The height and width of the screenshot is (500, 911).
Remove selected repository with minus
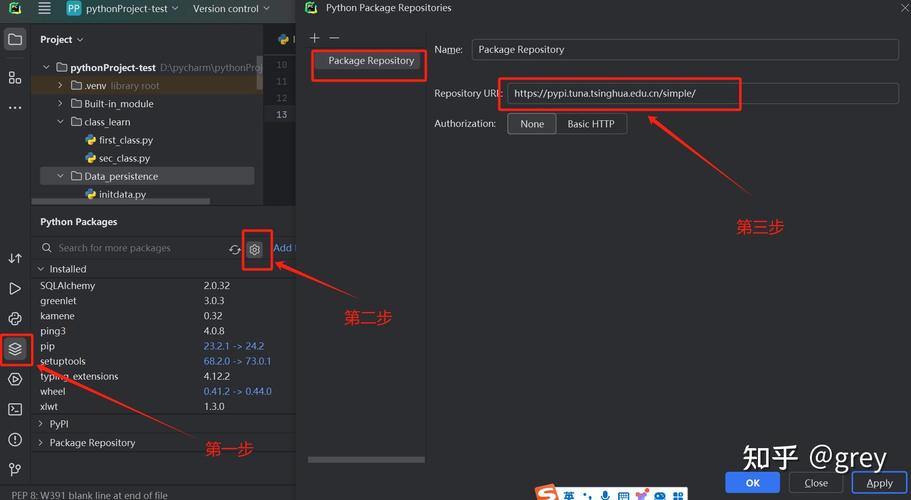pos(334,38)
